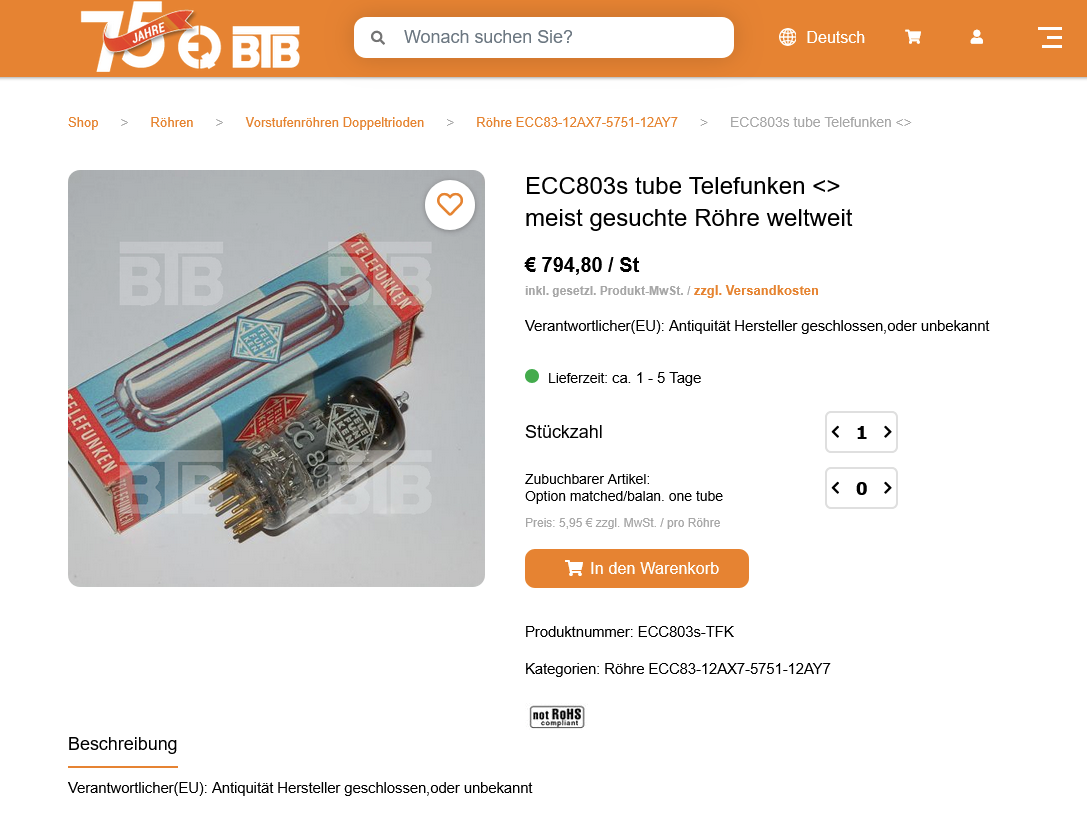Click the In den Warenkorb button

pyautogui.click(x=636, y=568)
